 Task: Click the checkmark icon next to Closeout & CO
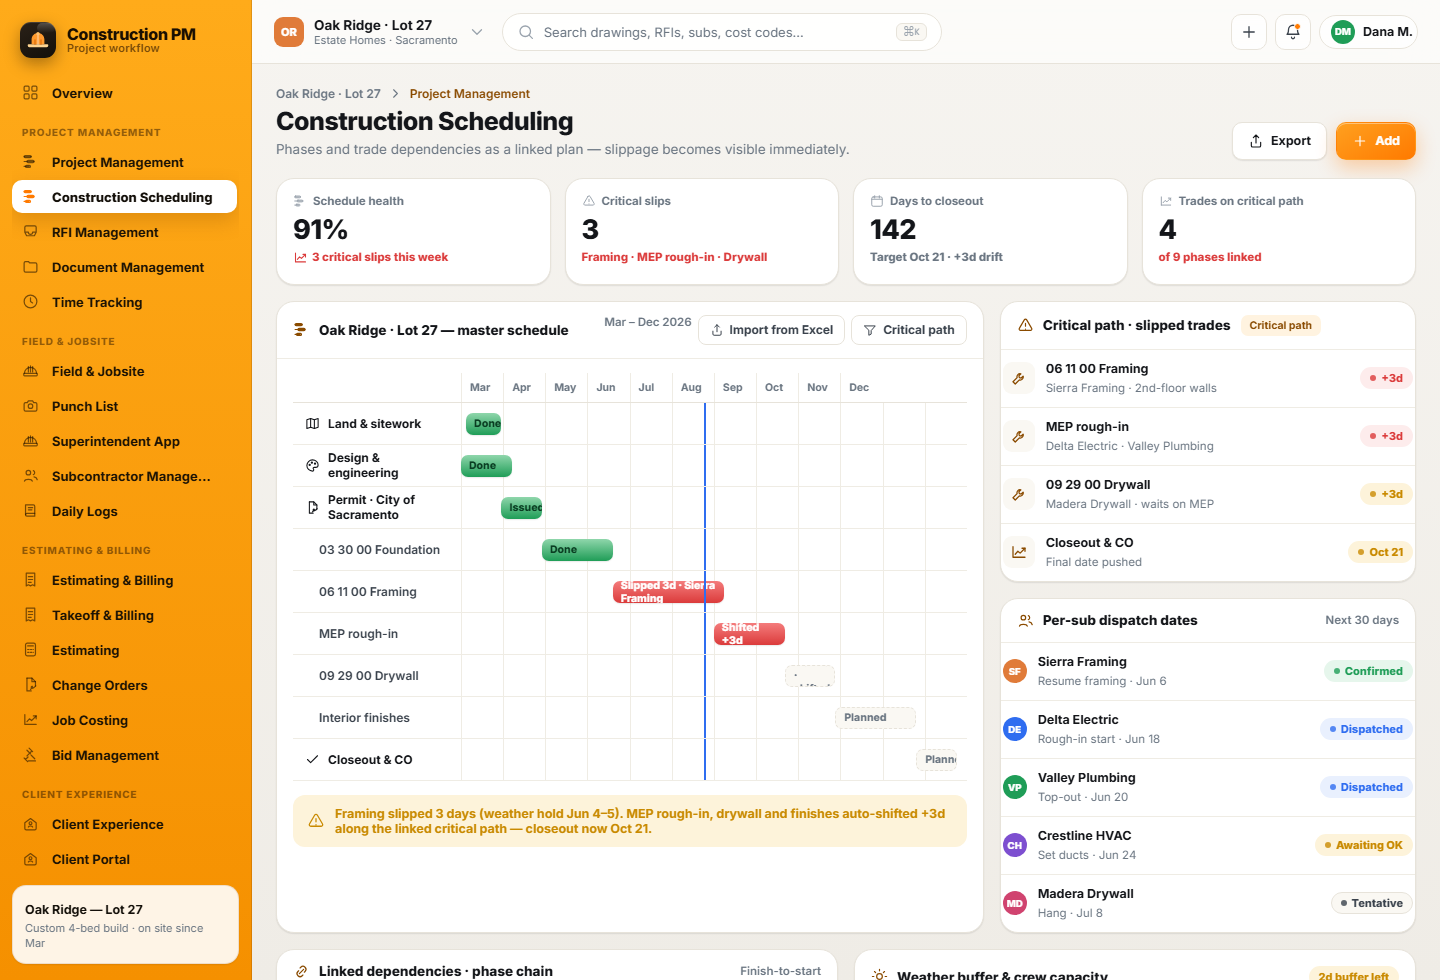click(312, 760)
